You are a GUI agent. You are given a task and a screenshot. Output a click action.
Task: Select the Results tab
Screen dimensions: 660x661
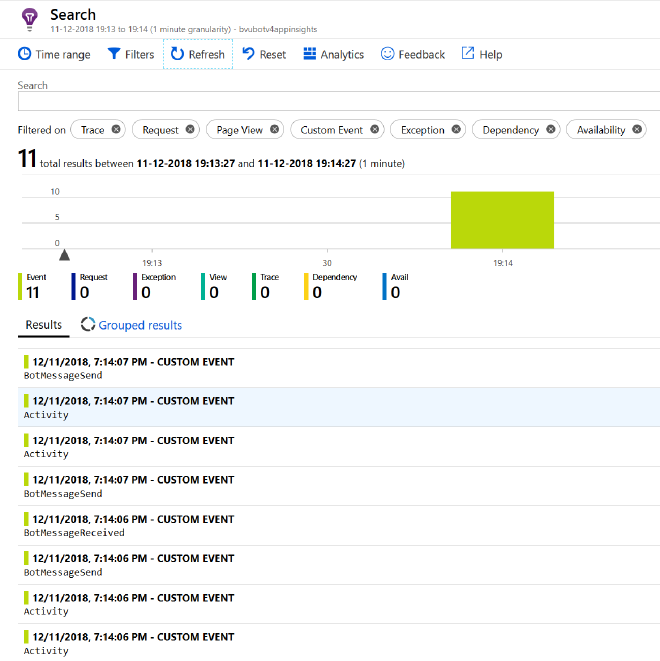[44, 325]
